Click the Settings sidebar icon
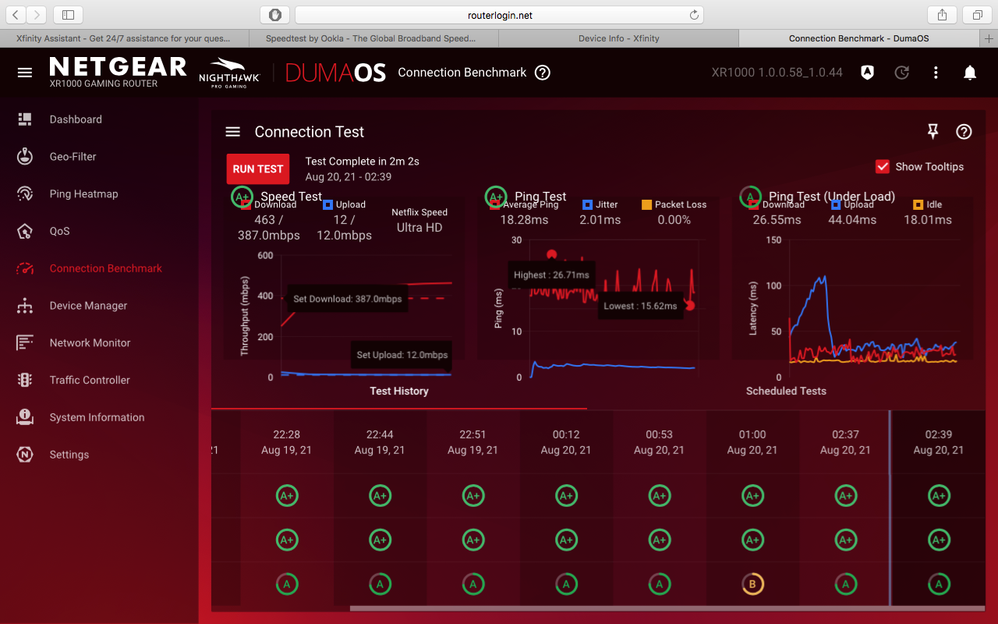 click(x=25, y=455)
